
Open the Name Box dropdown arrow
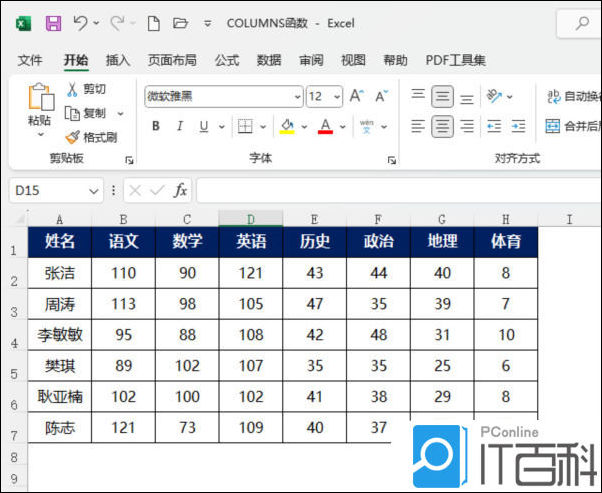(94, 190)
